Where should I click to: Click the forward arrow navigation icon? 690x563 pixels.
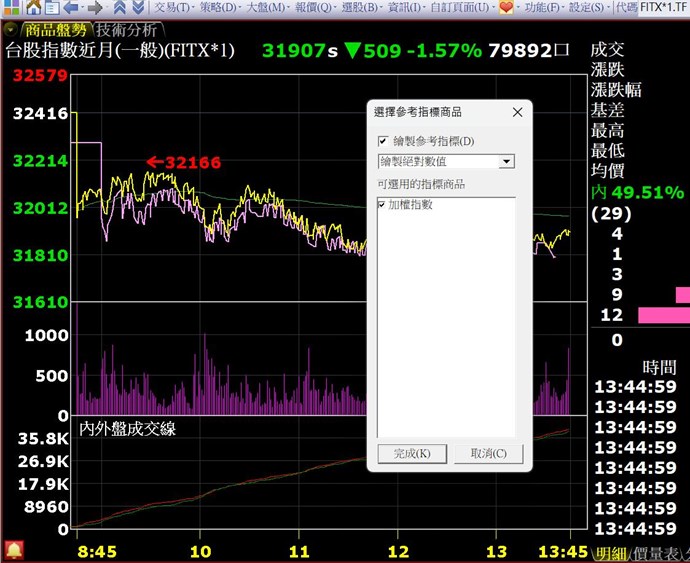(x=95, y=8)
